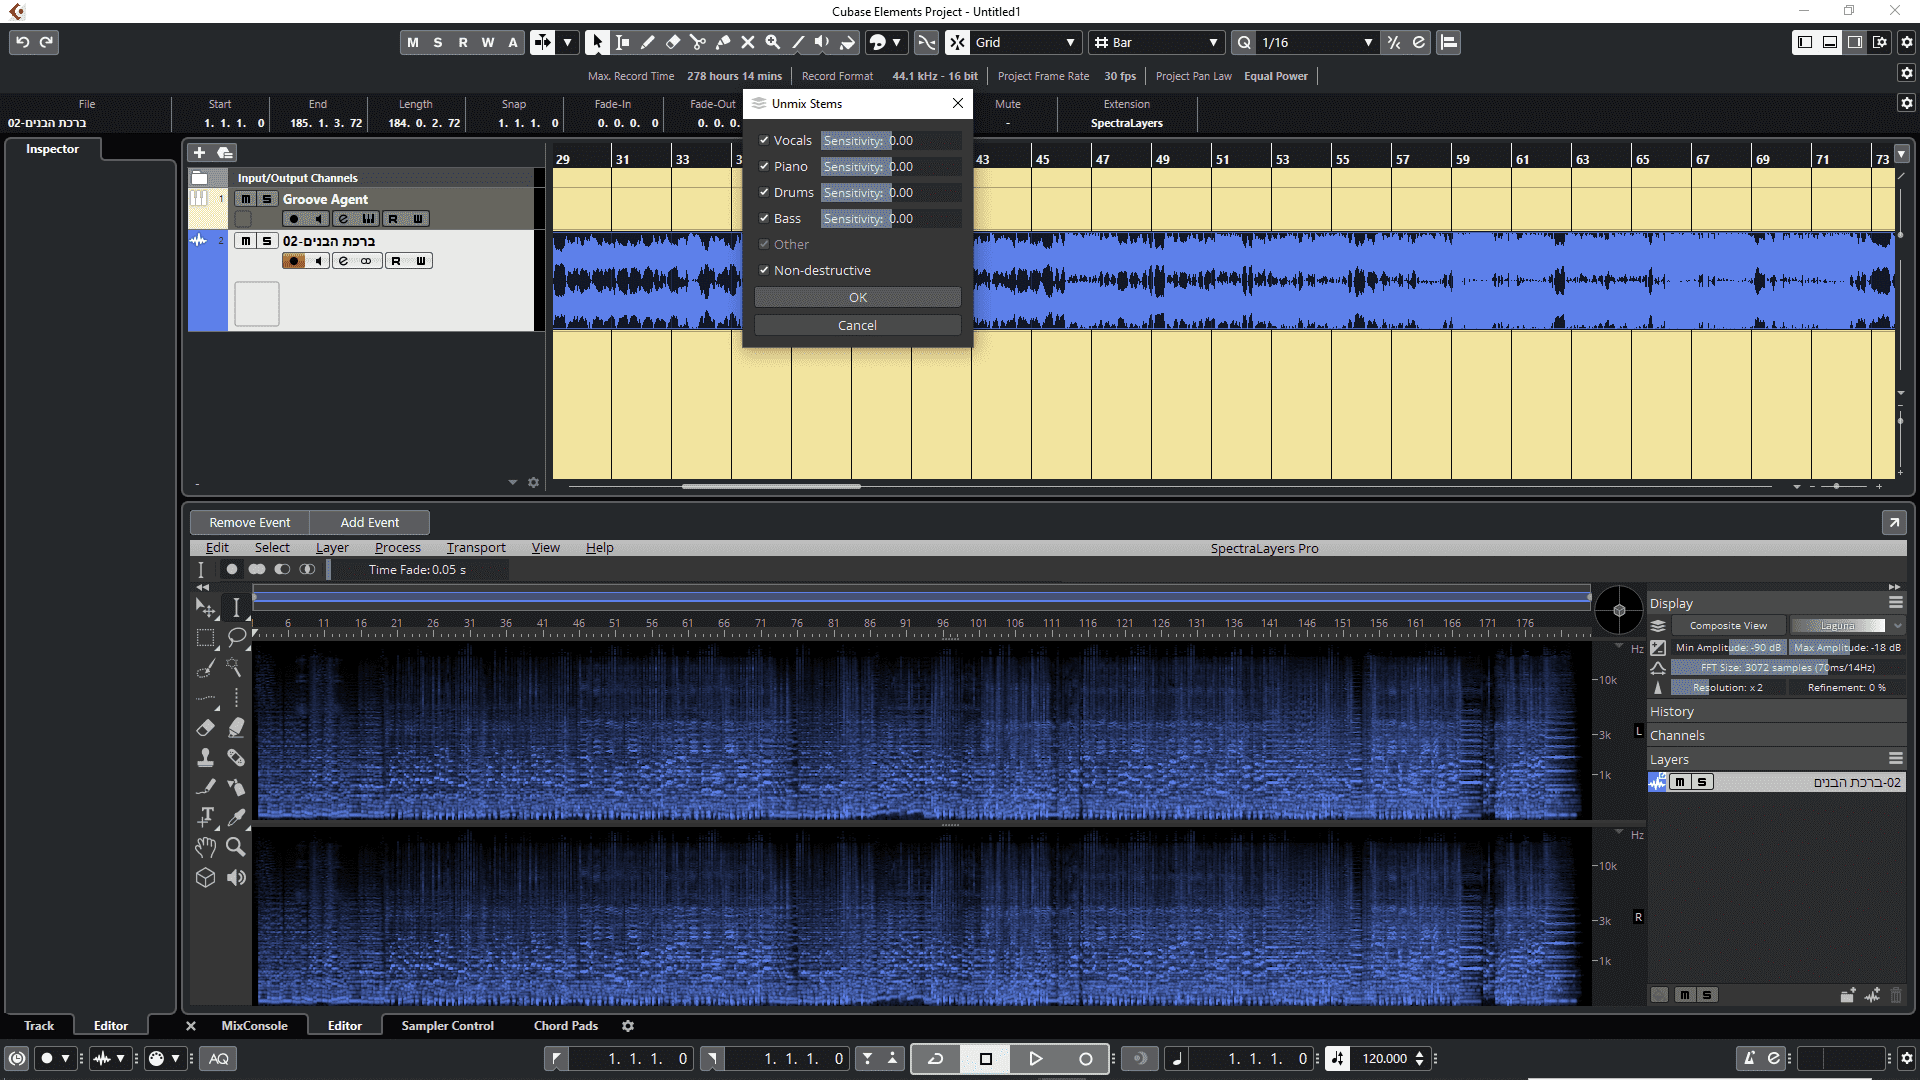Select the Glue tool in toolbar
This screenshot has width=1920, height=1080.
[x=723, y=42]
